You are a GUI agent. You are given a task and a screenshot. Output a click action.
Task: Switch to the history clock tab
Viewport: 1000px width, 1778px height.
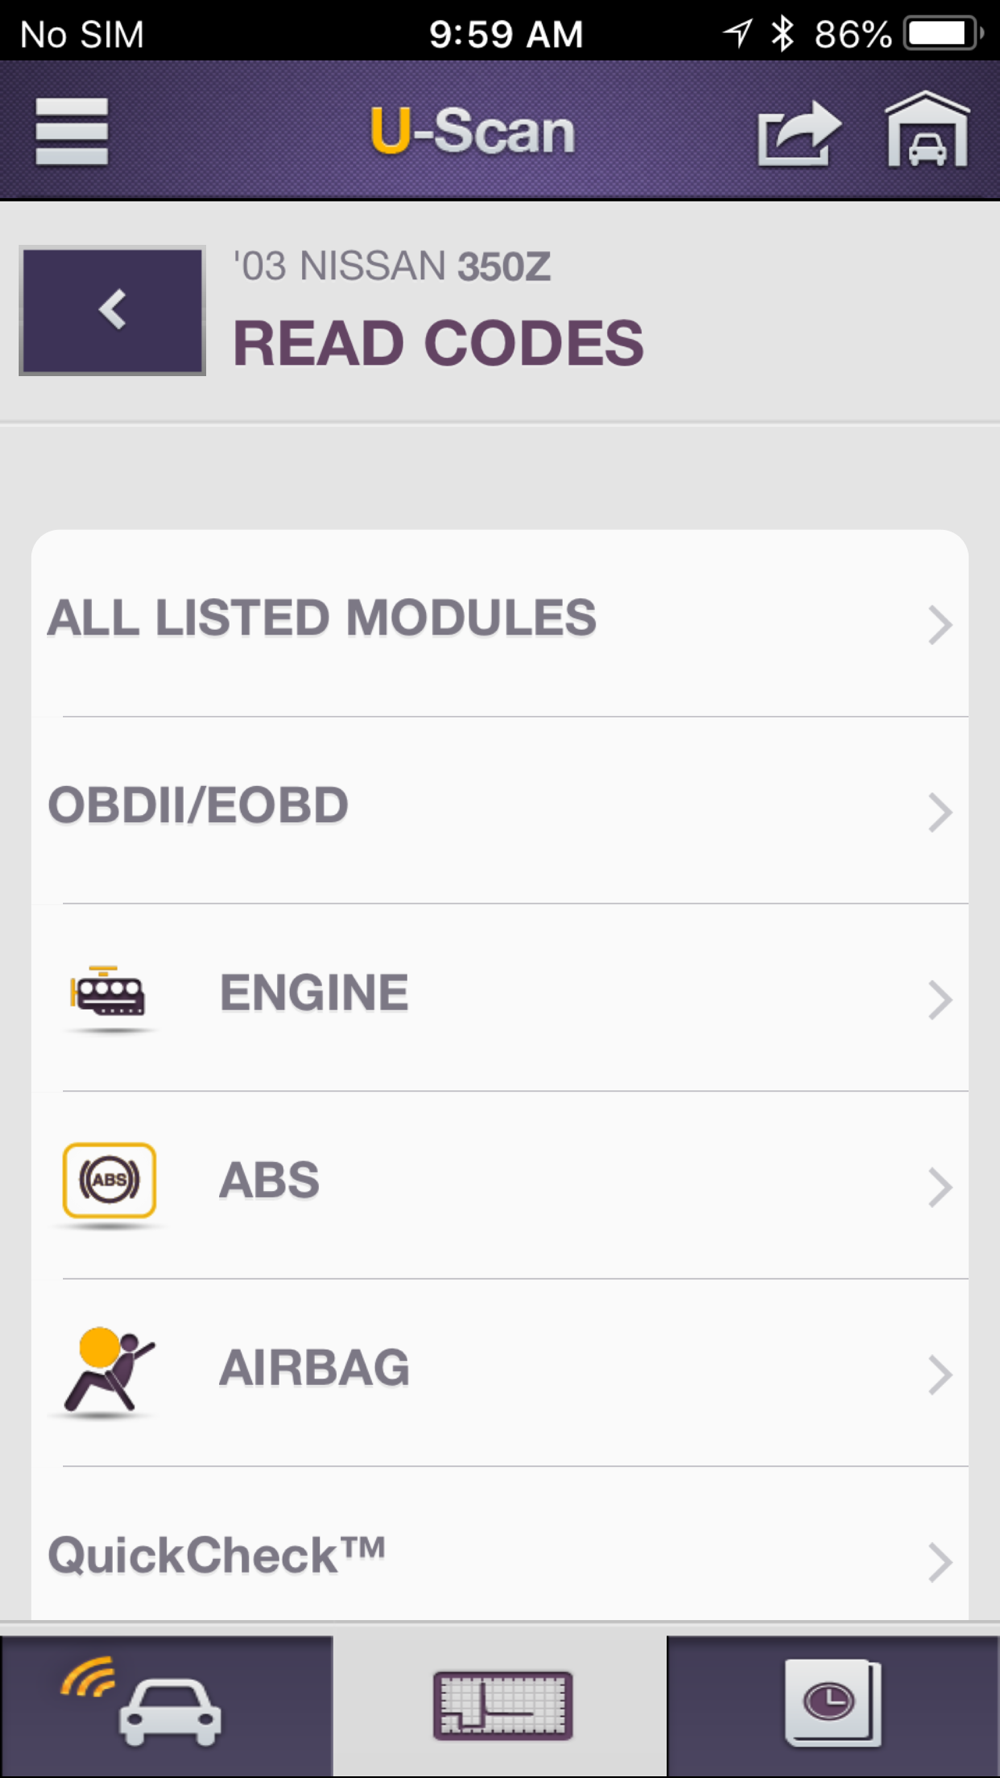832,1704
